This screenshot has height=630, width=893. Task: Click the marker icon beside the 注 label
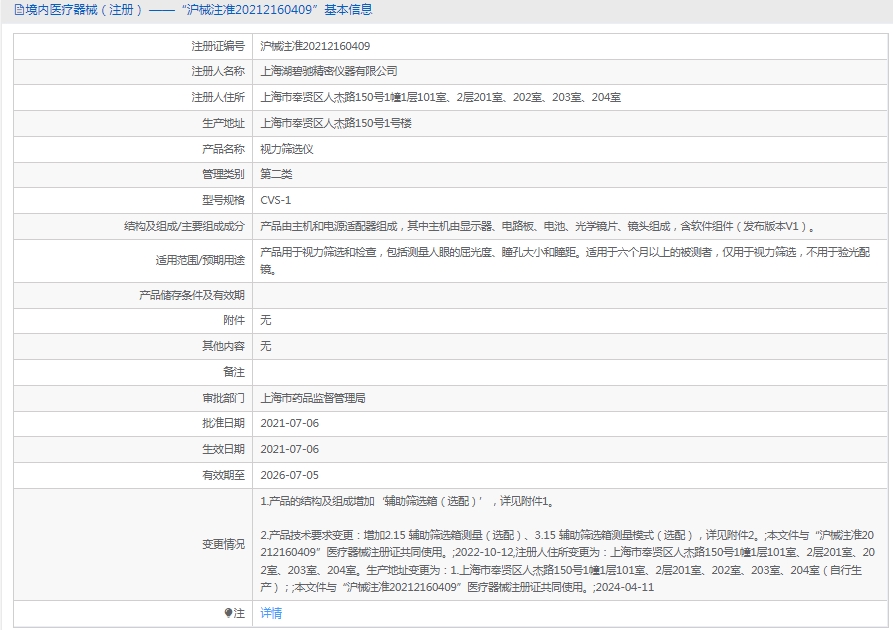(228, 613)
